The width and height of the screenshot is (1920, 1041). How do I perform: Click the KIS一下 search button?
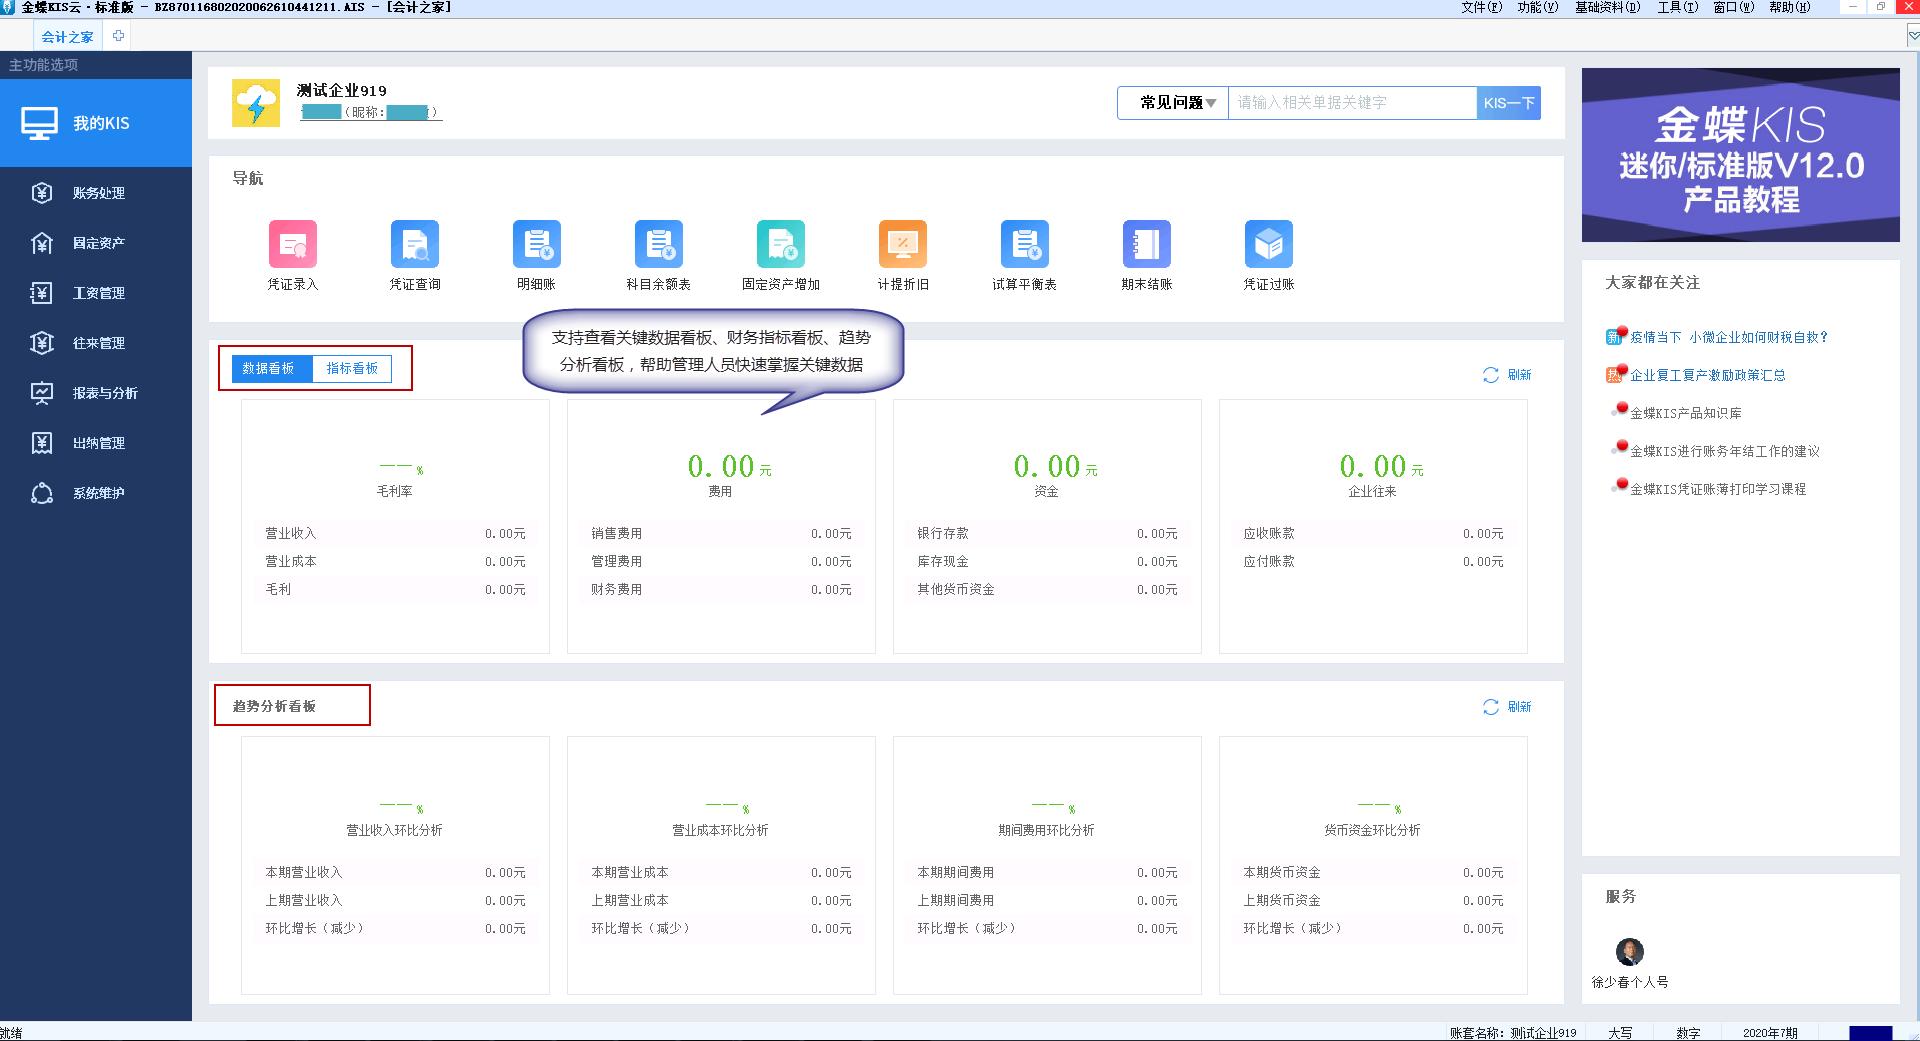(x=1508, y=103)
